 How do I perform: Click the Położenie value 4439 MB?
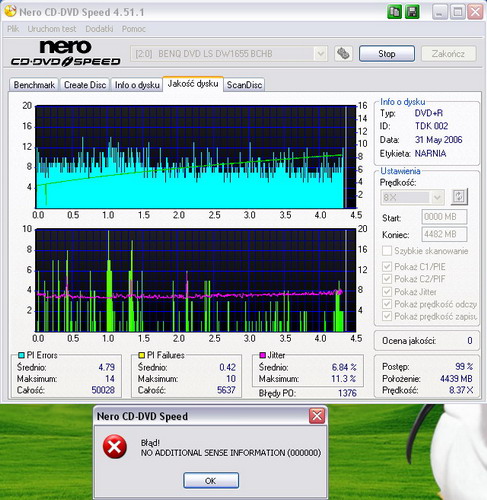point(456,379)
